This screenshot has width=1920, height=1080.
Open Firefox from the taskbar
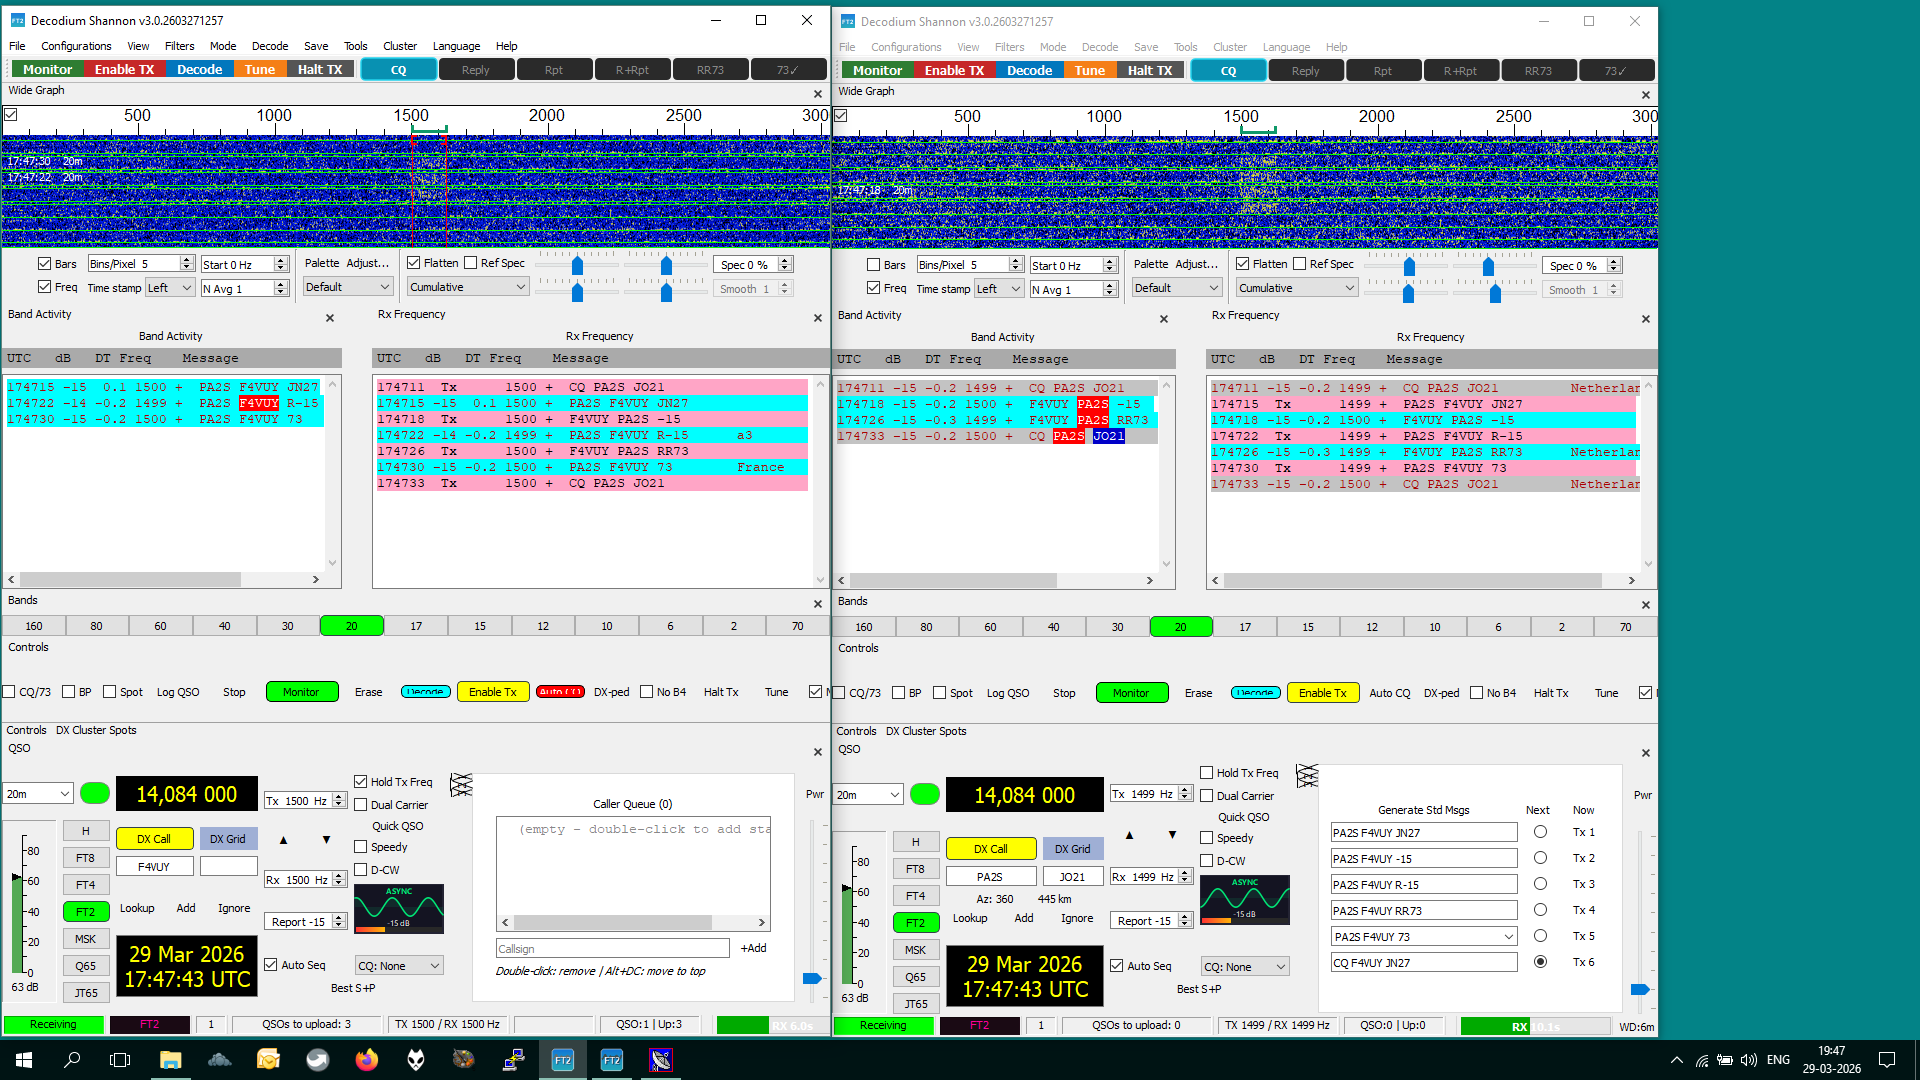(x=367, y=1060)
